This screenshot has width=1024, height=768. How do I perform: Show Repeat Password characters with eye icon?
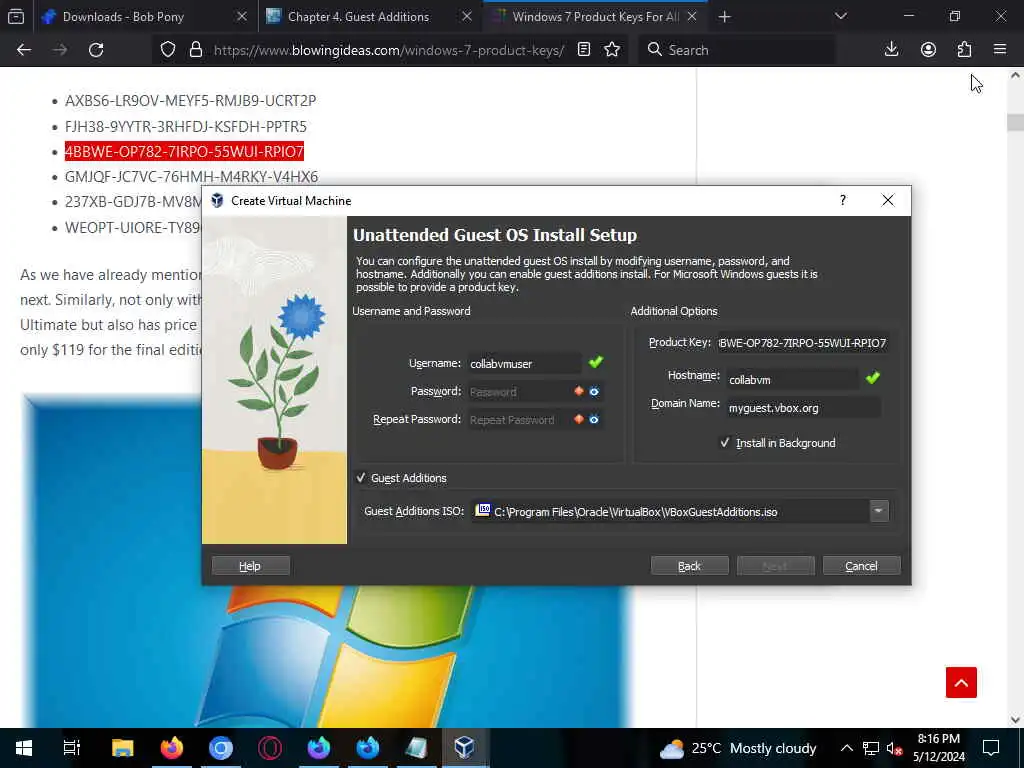[x=594, y=419]
